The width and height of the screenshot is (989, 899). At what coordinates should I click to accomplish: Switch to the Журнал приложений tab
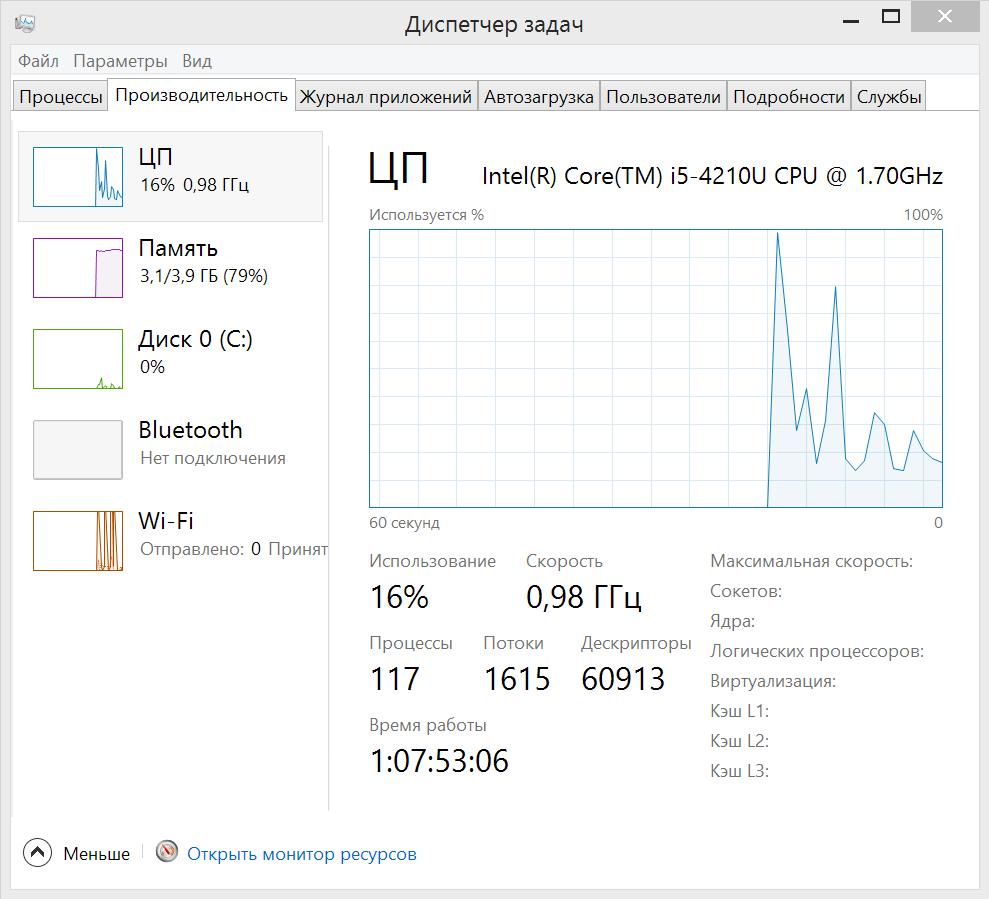(x=386, y=97)
